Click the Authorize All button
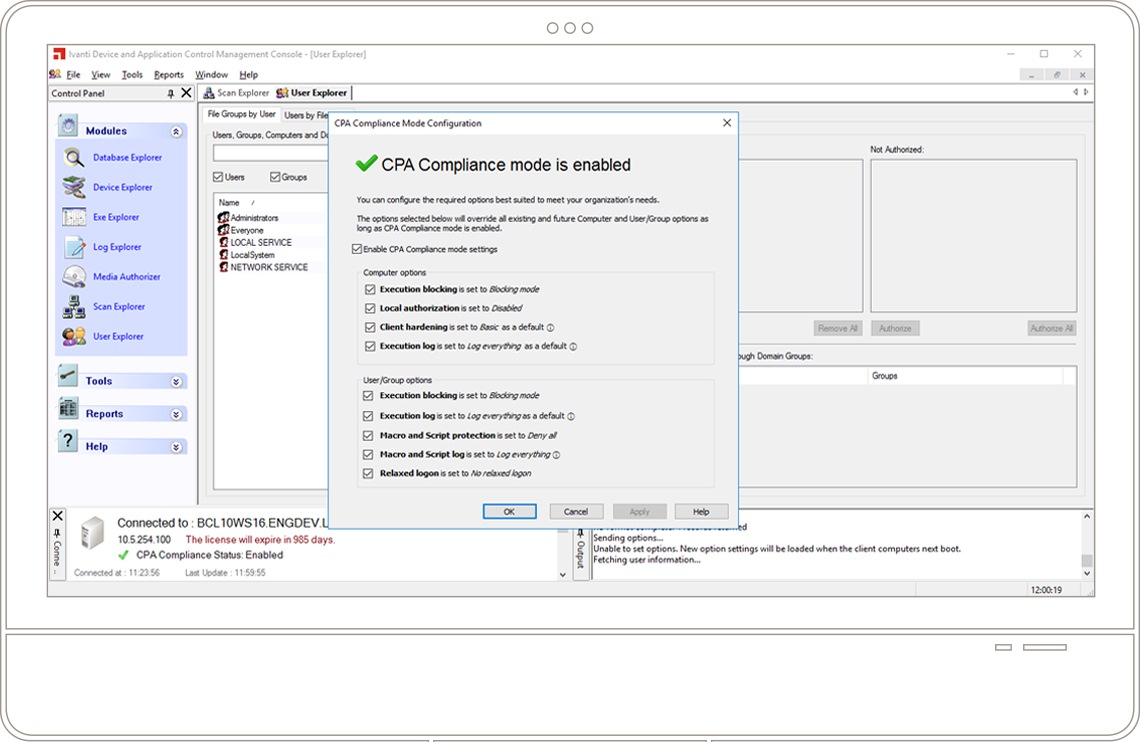 1051,328
